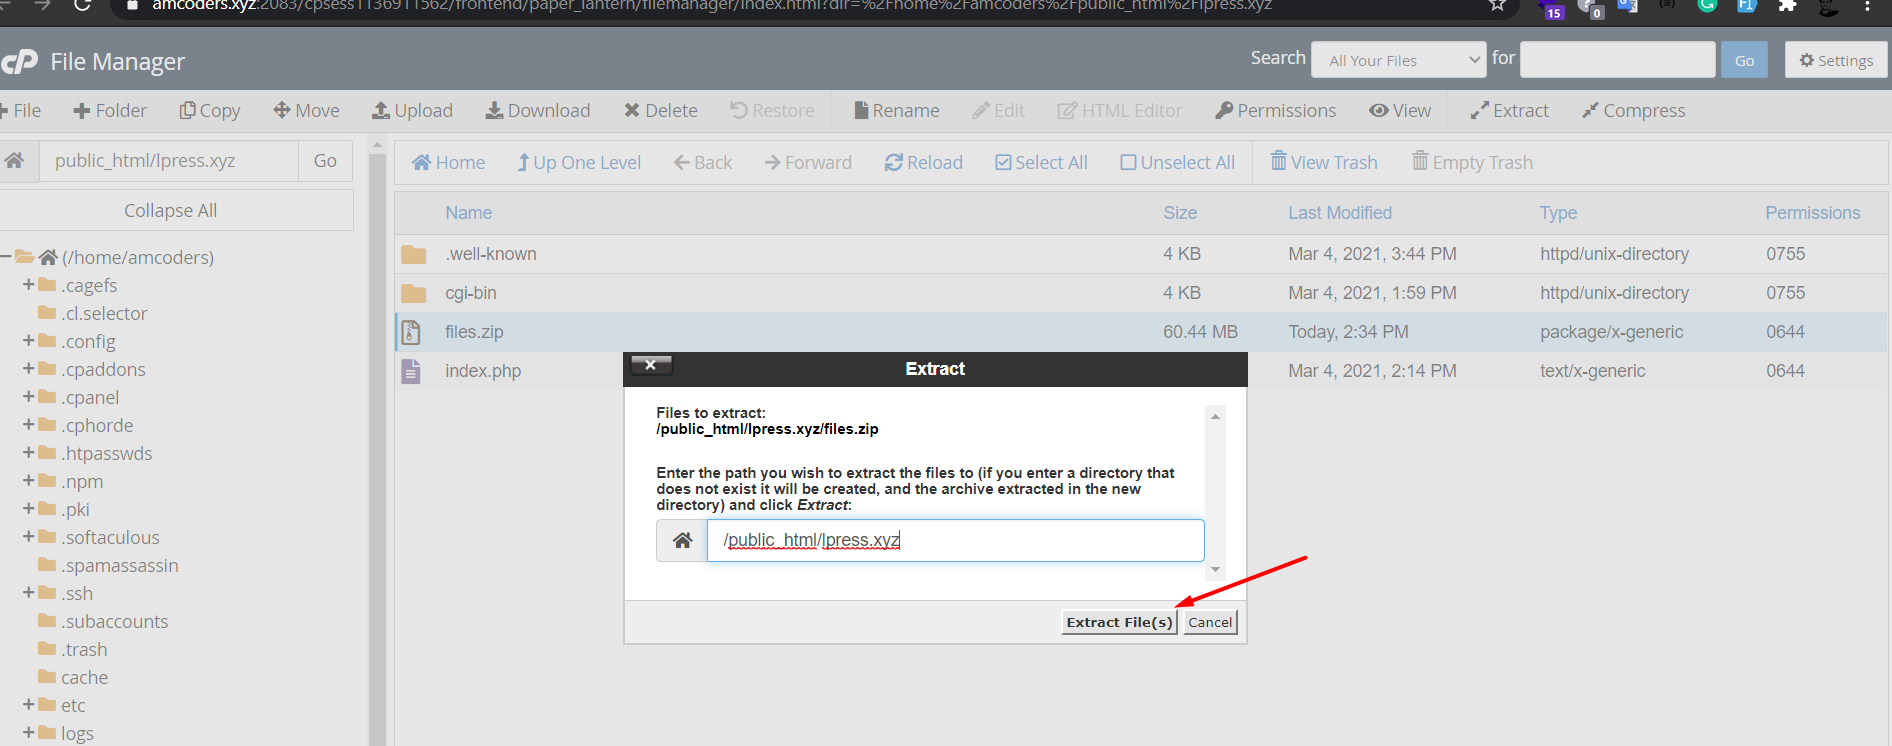Click the Extract toolbar item
The image size is (1892, 746).
tap(1509, 111)
